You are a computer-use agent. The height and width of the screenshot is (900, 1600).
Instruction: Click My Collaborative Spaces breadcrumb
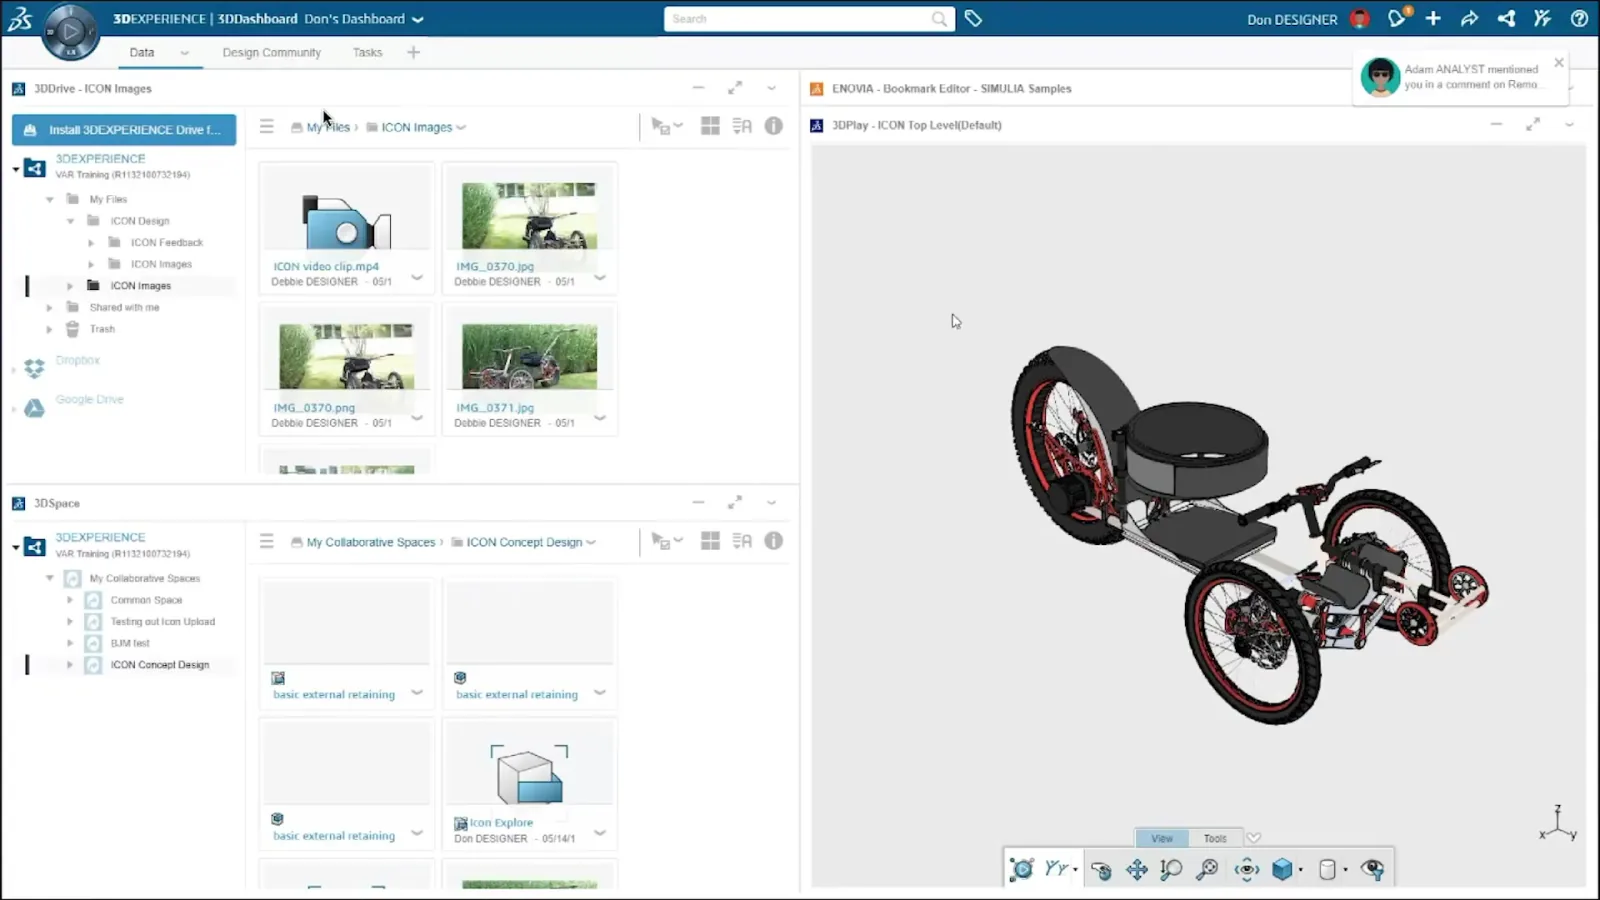click(371, 542)
